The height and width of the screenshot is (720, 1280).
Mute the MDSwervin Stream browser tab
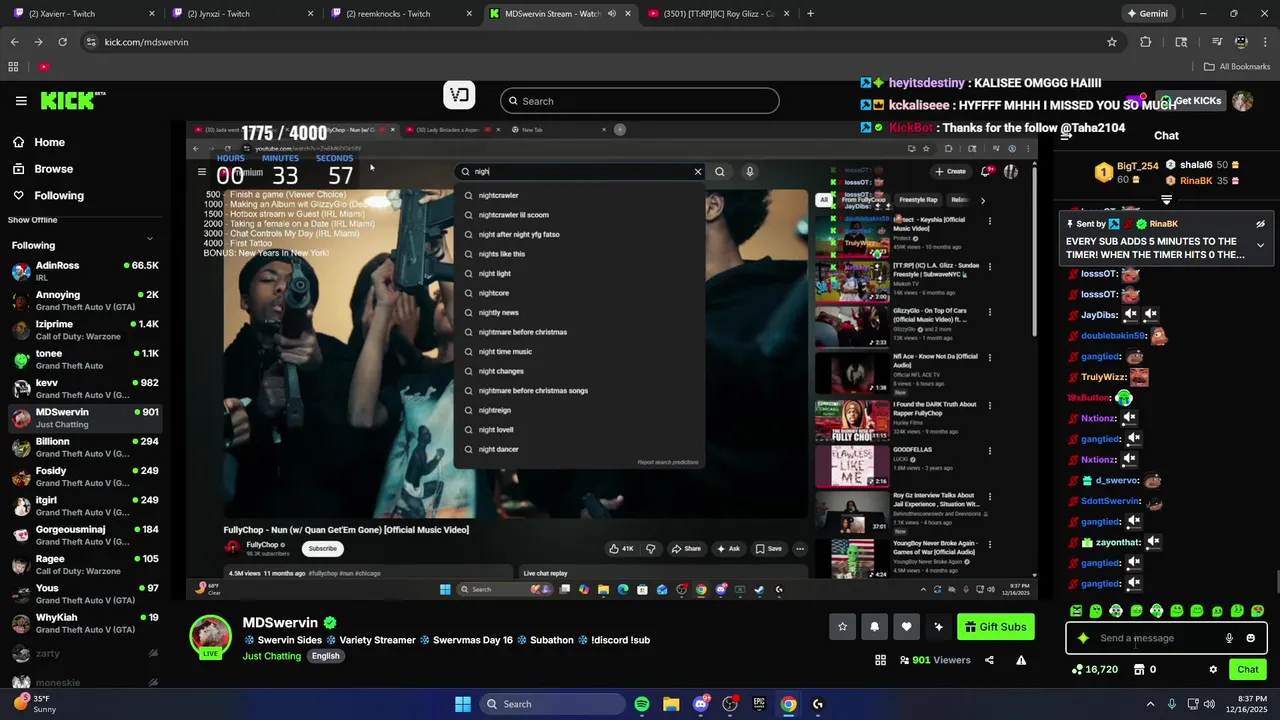tap(611, 14)
